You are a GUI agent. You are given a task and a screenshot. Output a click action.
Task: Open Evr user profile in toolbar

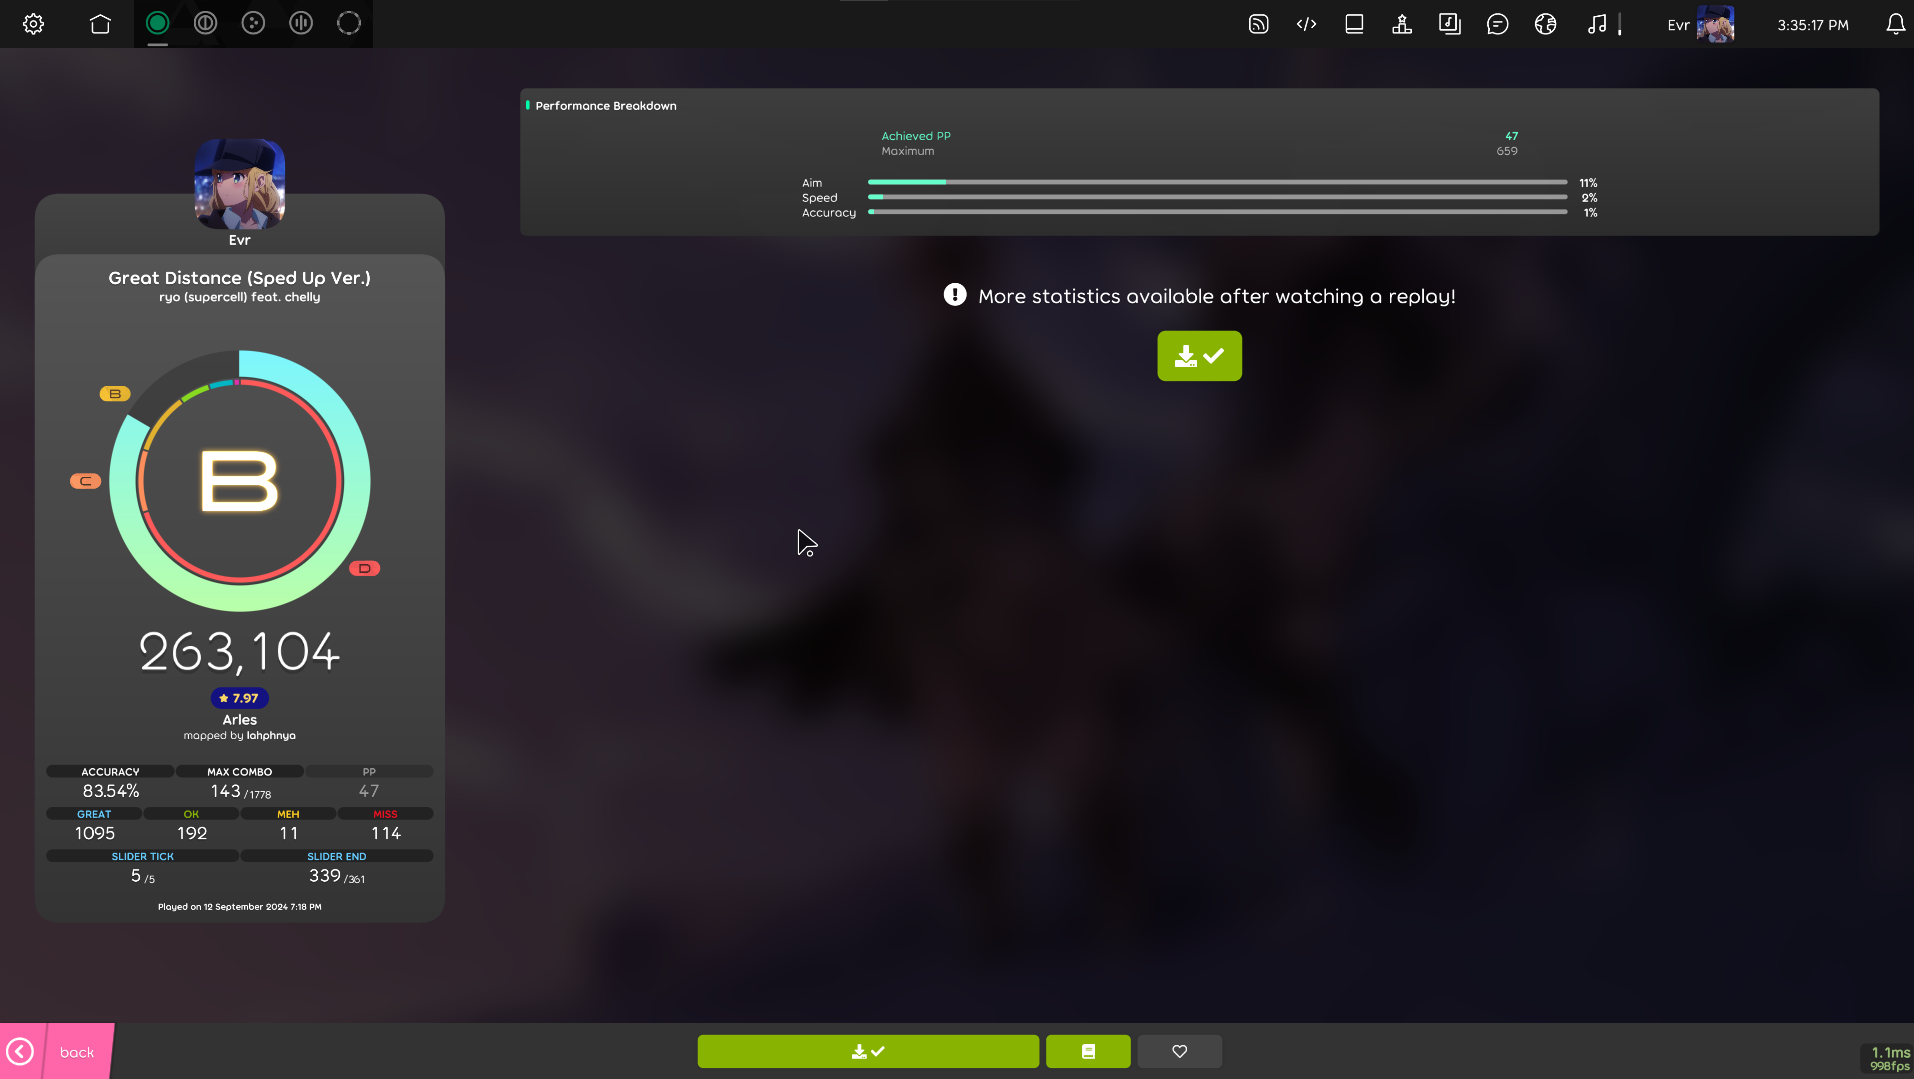(x=1700, y=24)
